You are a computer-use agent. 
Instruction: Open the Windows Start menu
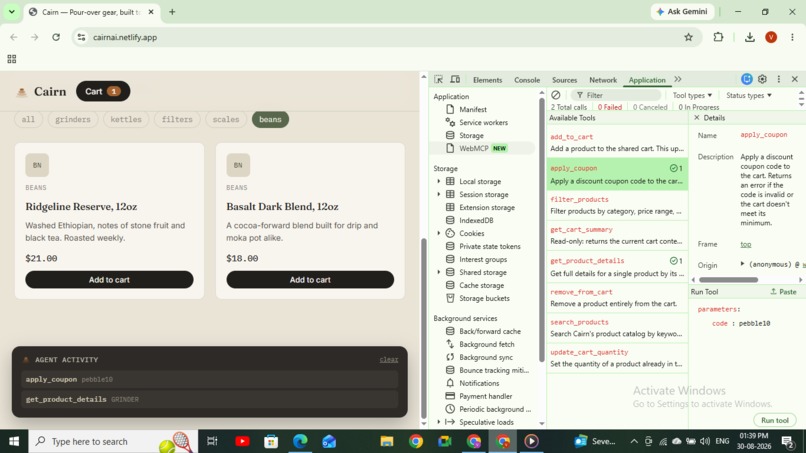click(x=14, y=441)
